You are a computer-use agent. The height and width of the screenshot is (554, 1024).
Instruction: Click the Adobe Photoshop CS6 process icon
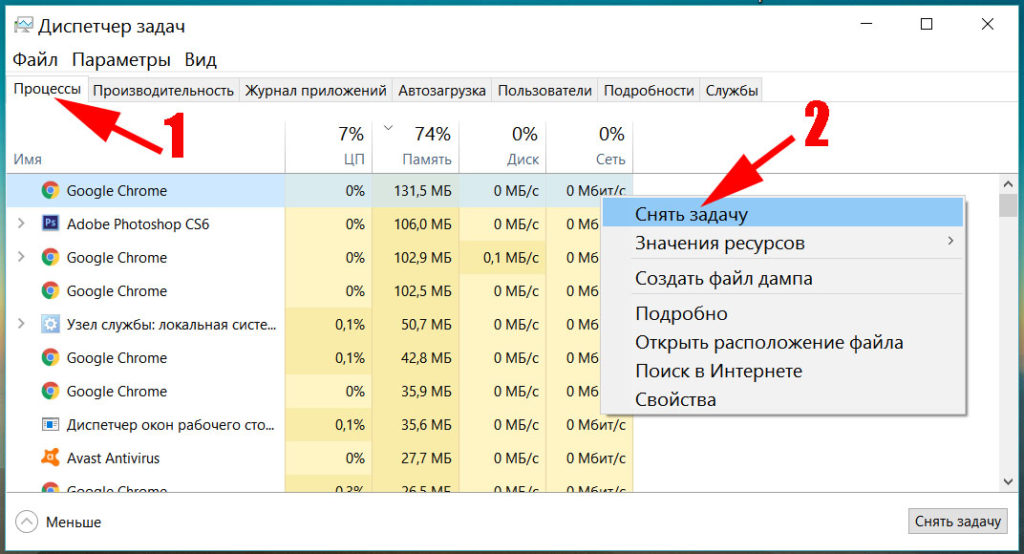click(x=50, y=224)
